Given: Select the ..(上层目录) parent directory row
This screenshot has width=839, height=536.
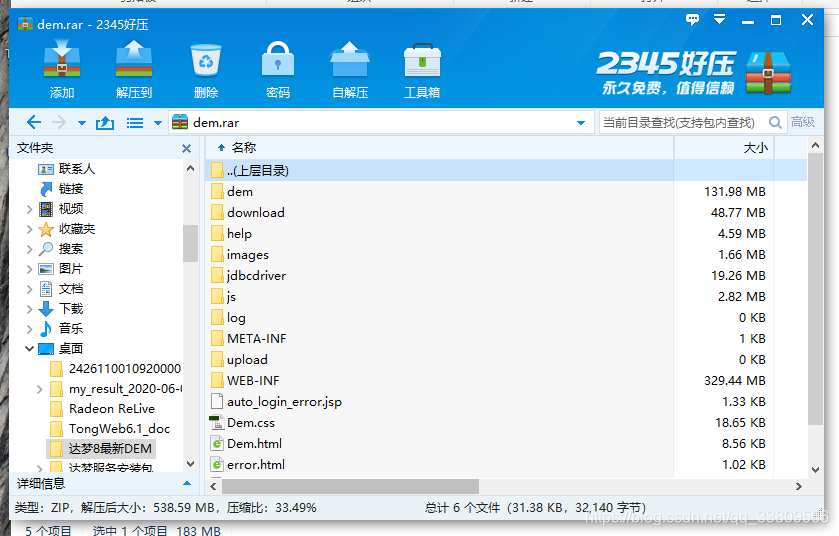Looking at the screenshot, I should (506, 171).
